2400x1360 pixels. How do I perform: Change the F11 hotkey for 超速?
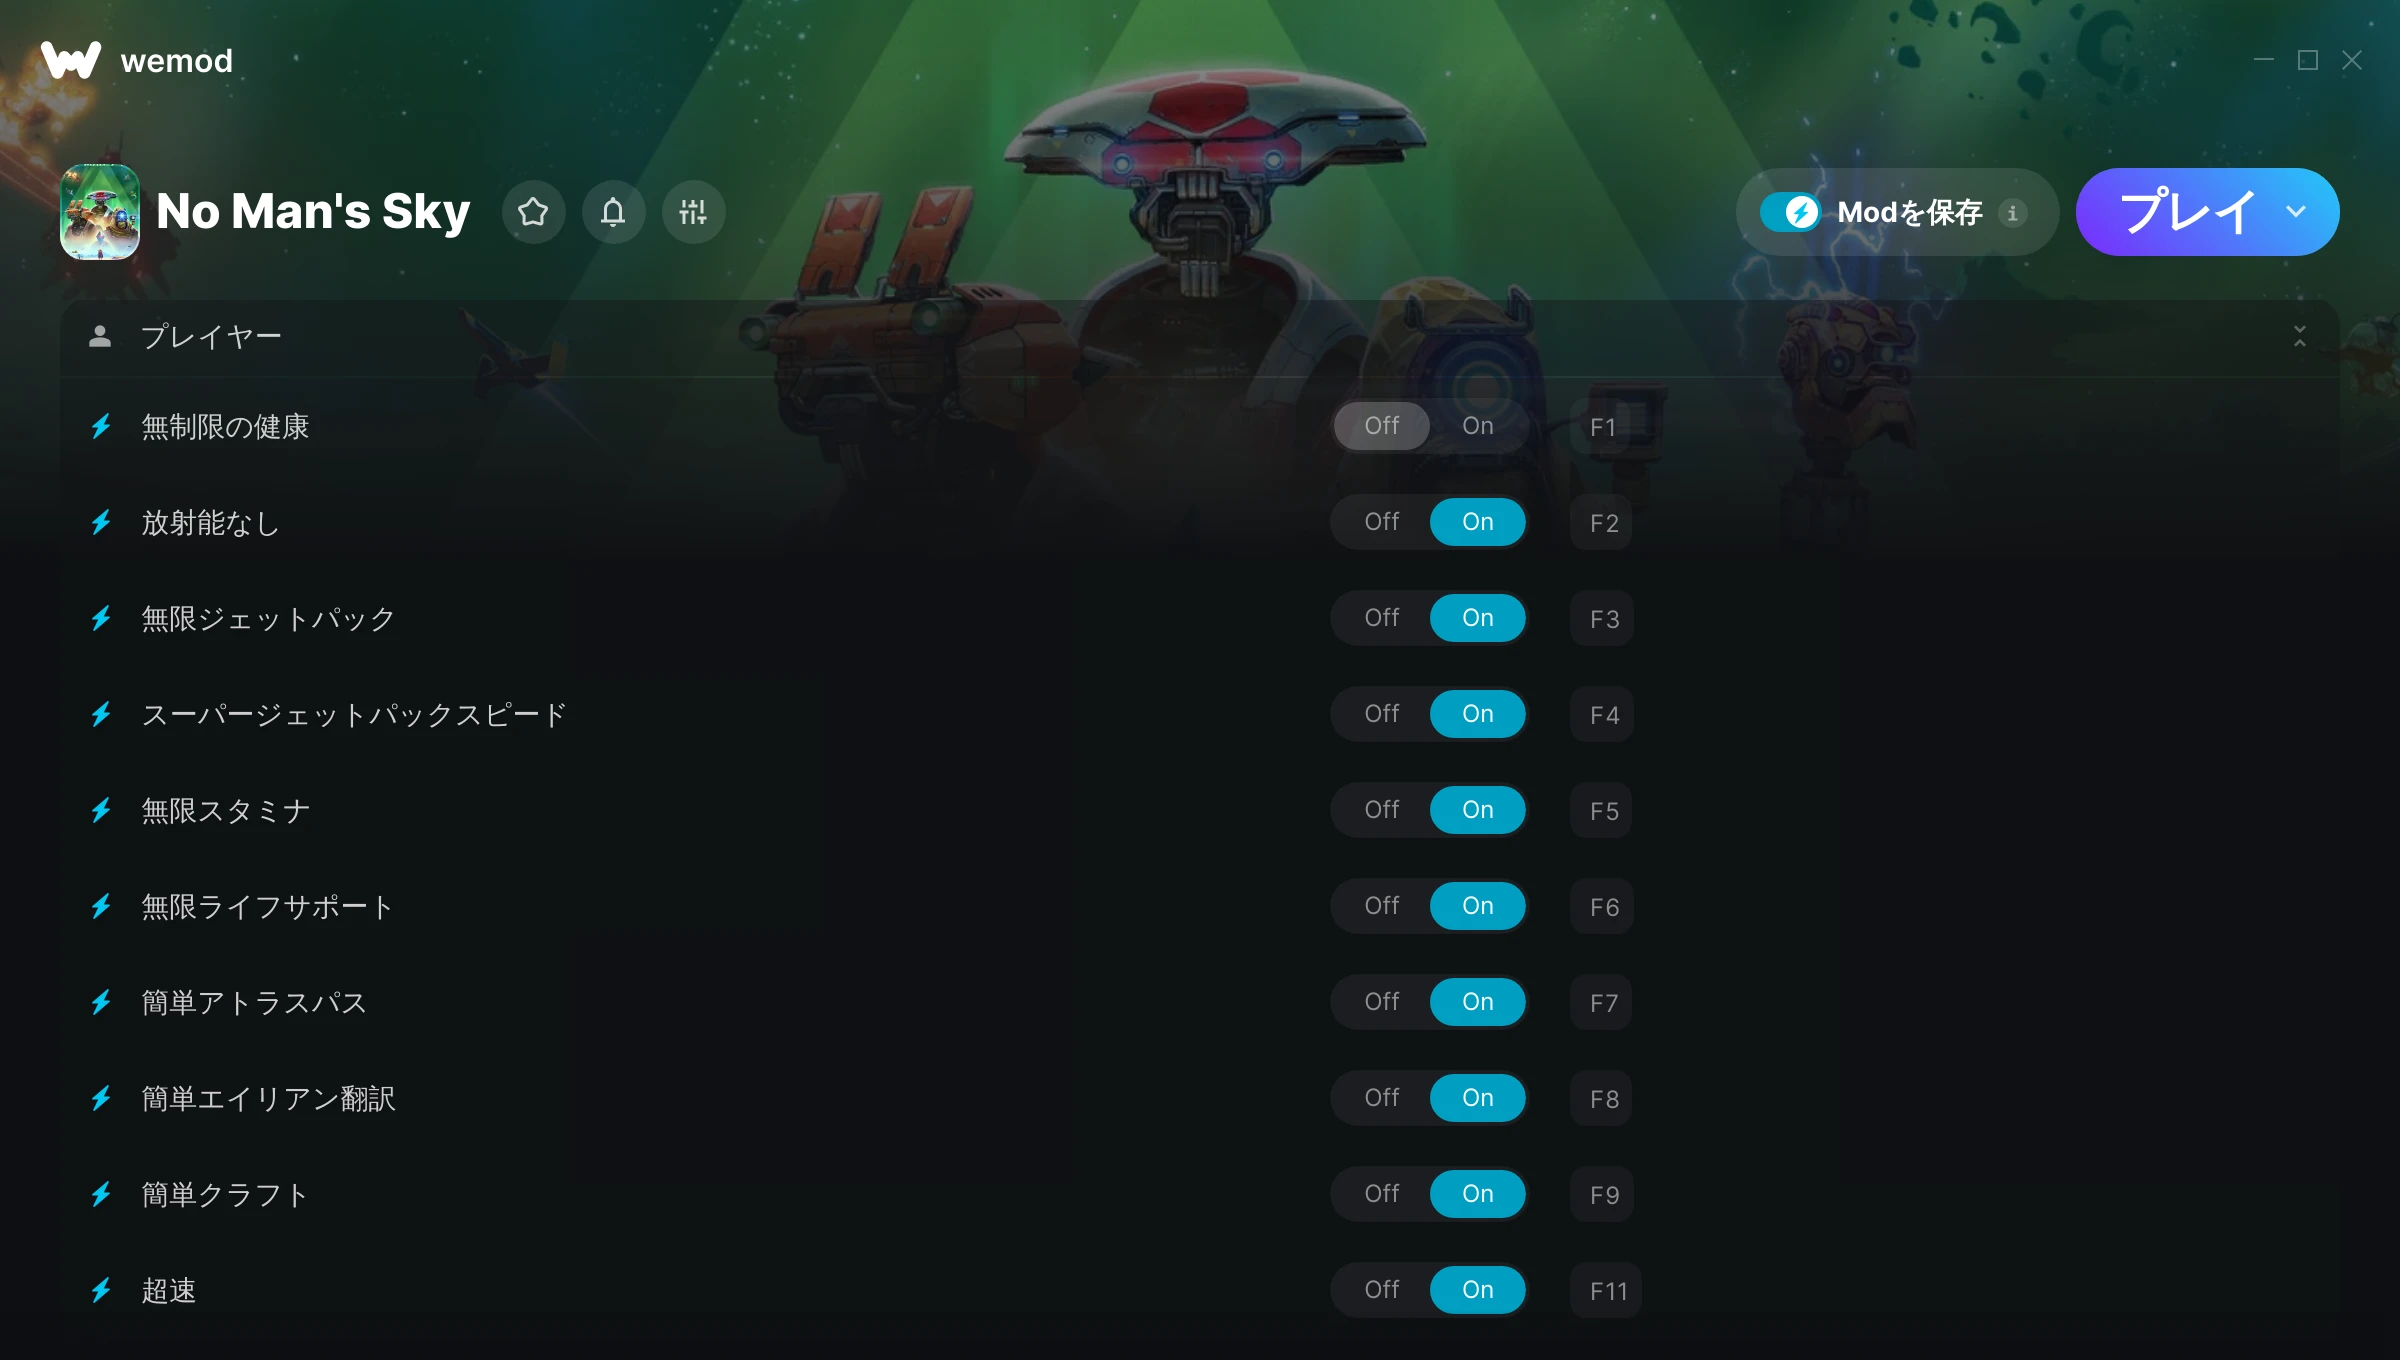point(1607,1291)
